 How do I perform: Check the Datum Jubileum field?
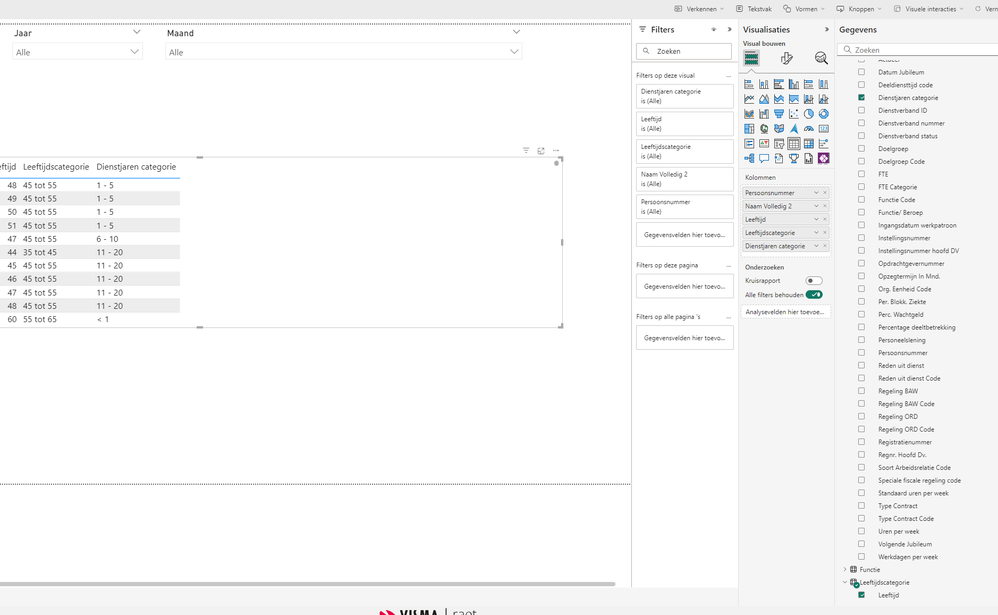(861, 72)
